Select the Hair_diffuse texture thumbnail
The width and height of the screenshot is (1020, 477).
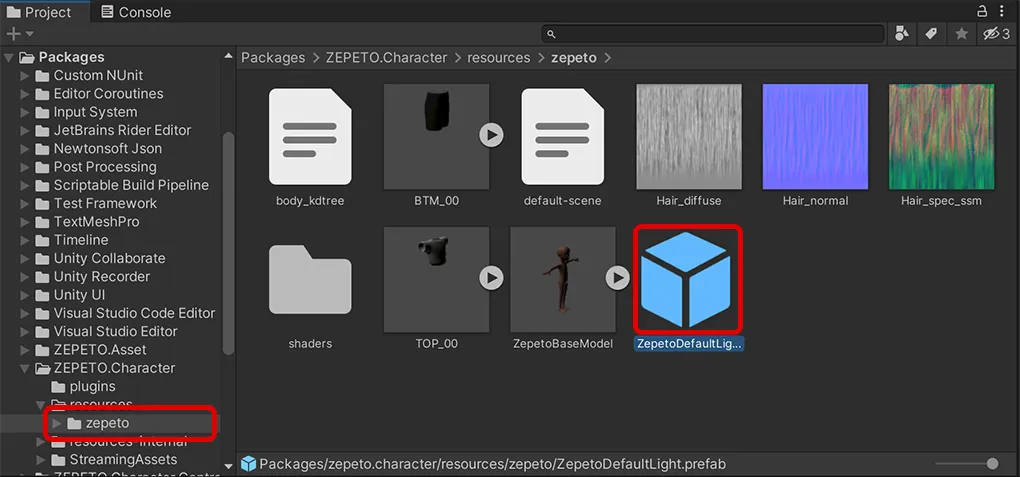click(689, 137)
